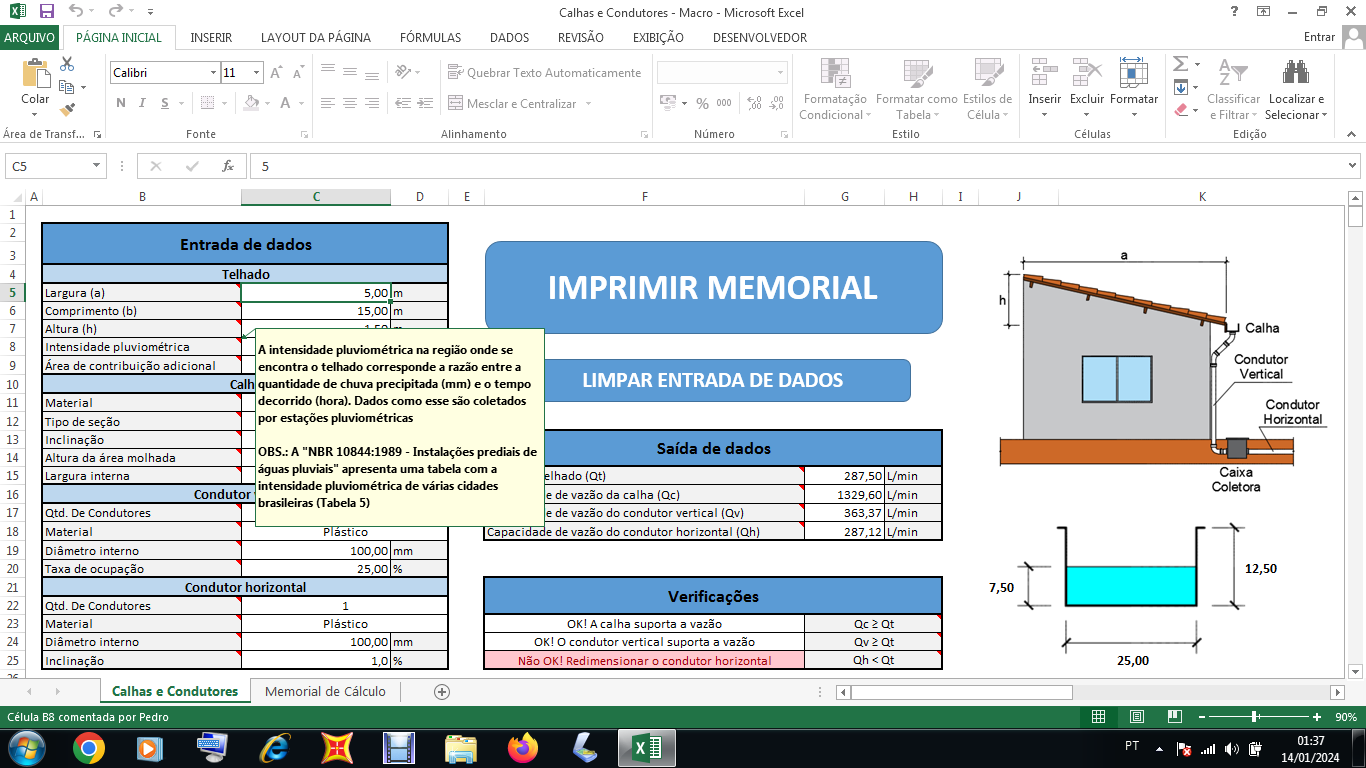Switch to Memorial de Cálculo sheet tab

tap(325, 691)
